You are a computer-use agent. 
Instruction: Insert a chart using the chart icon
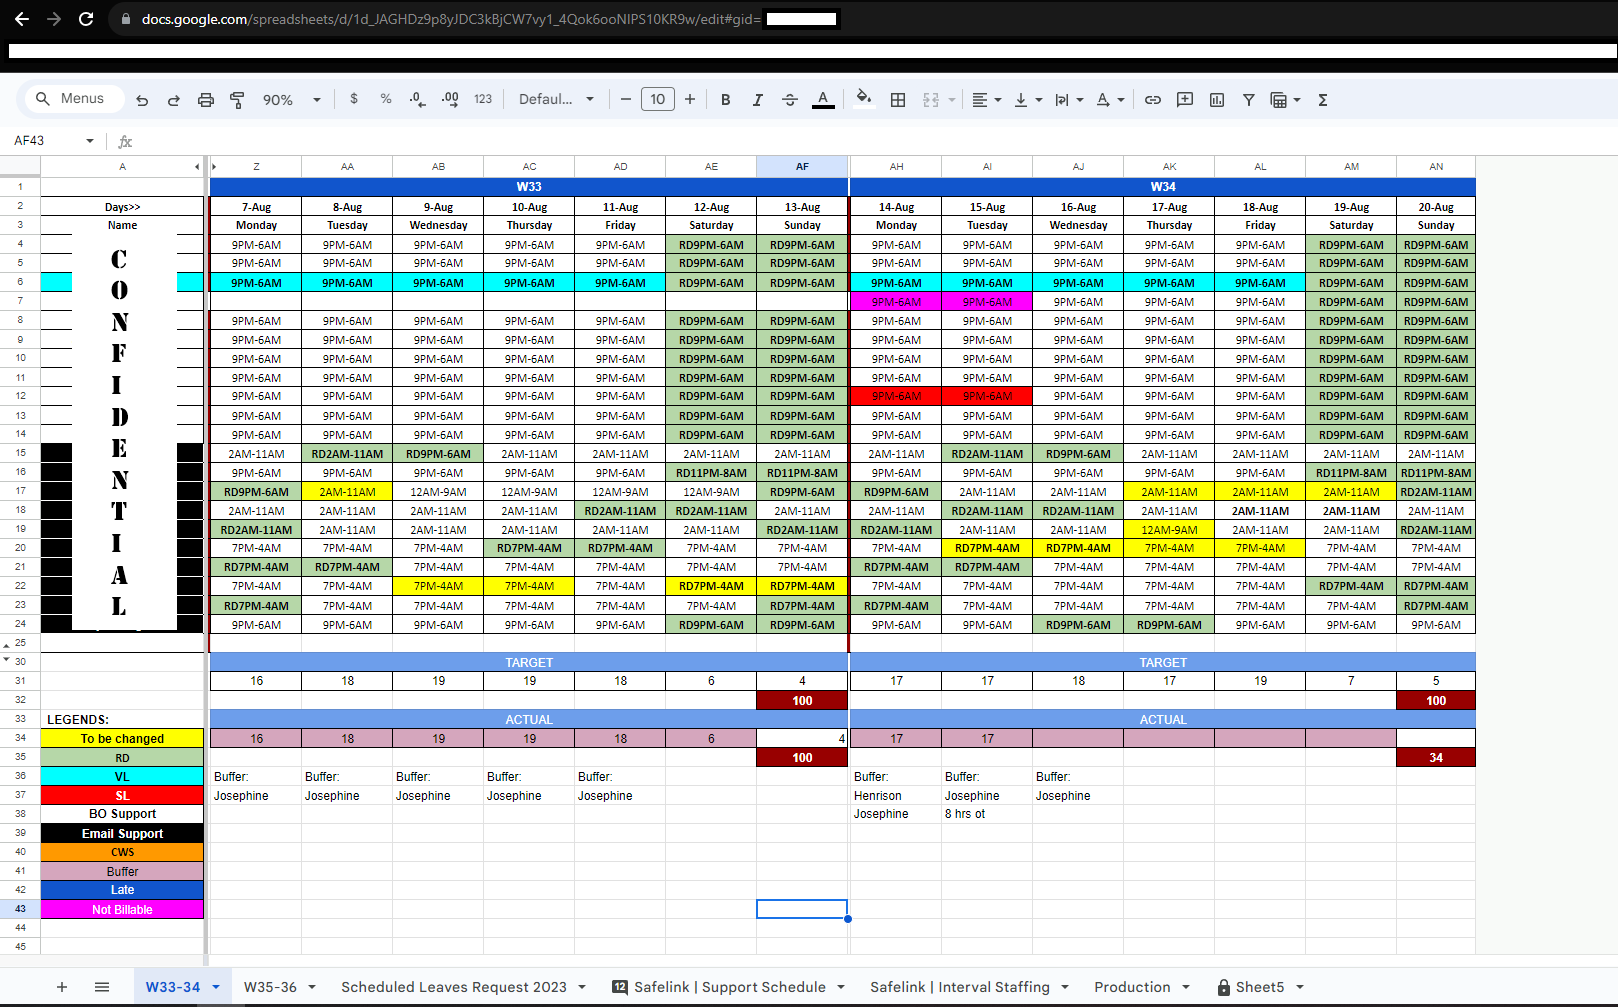pos(1217,100)
